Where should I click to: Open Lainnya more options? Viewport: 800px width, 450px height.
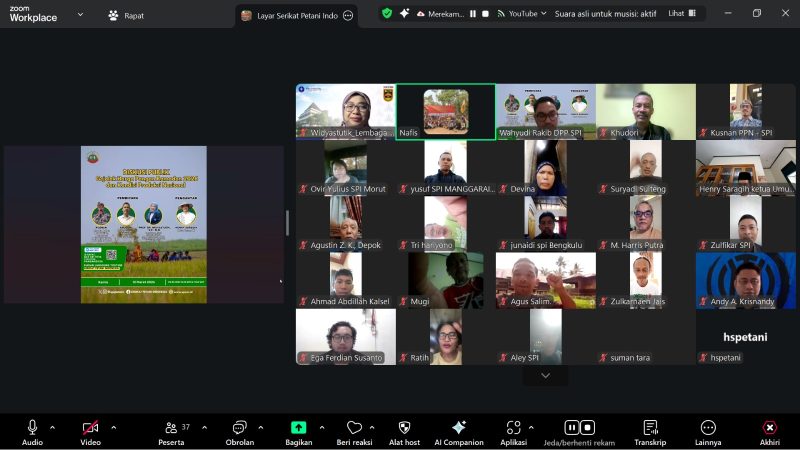708,428
